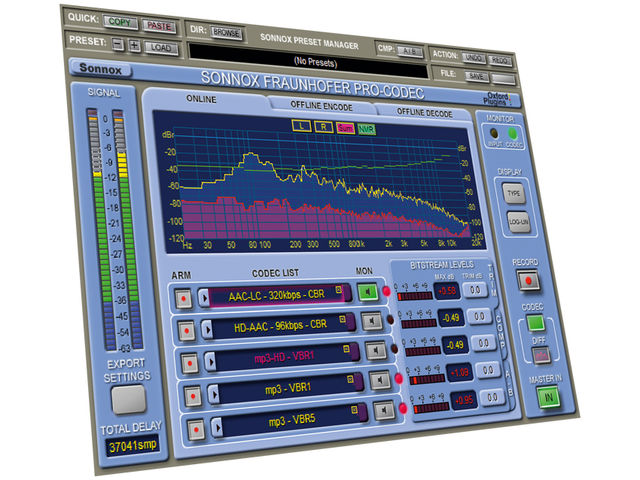This screenshot has height=480, width=640.
Task: Toggle the MASTER IN button
Action: coord(548,396)
